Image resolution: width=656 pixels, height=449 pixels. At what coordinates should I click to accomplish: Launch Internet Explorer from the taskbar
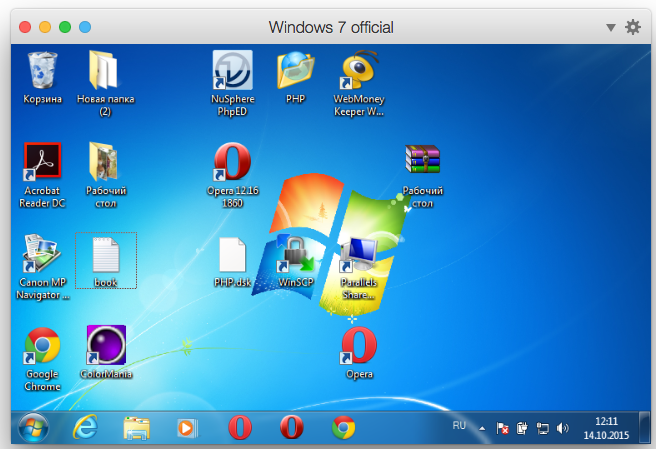[x=85, y=428]
